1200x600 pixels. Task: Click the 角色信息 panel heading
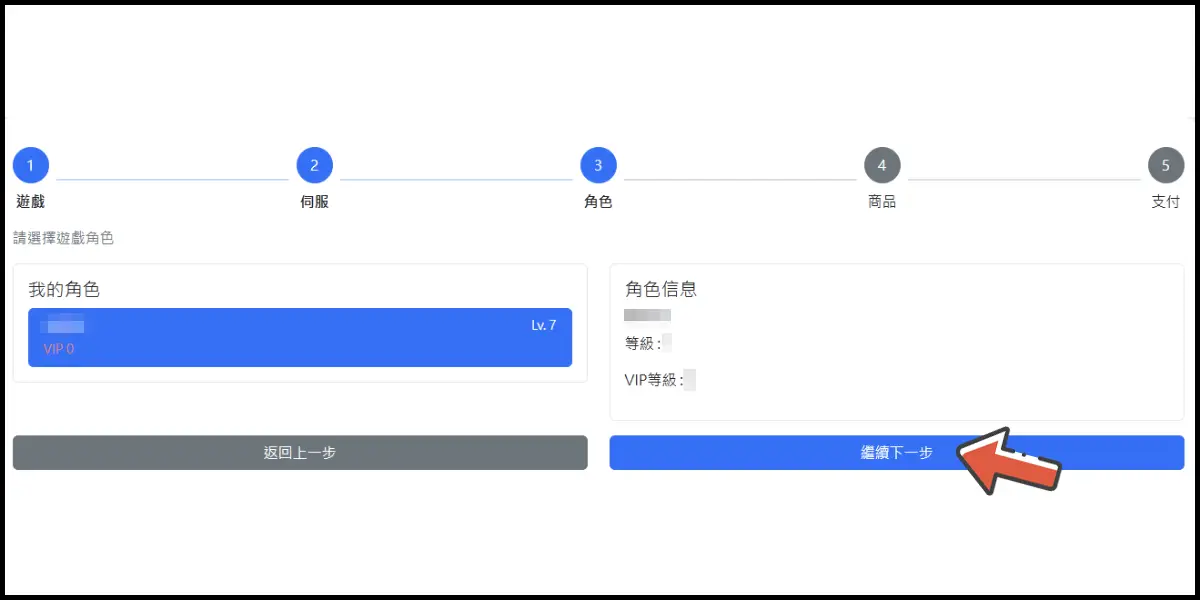click(661, 290)
